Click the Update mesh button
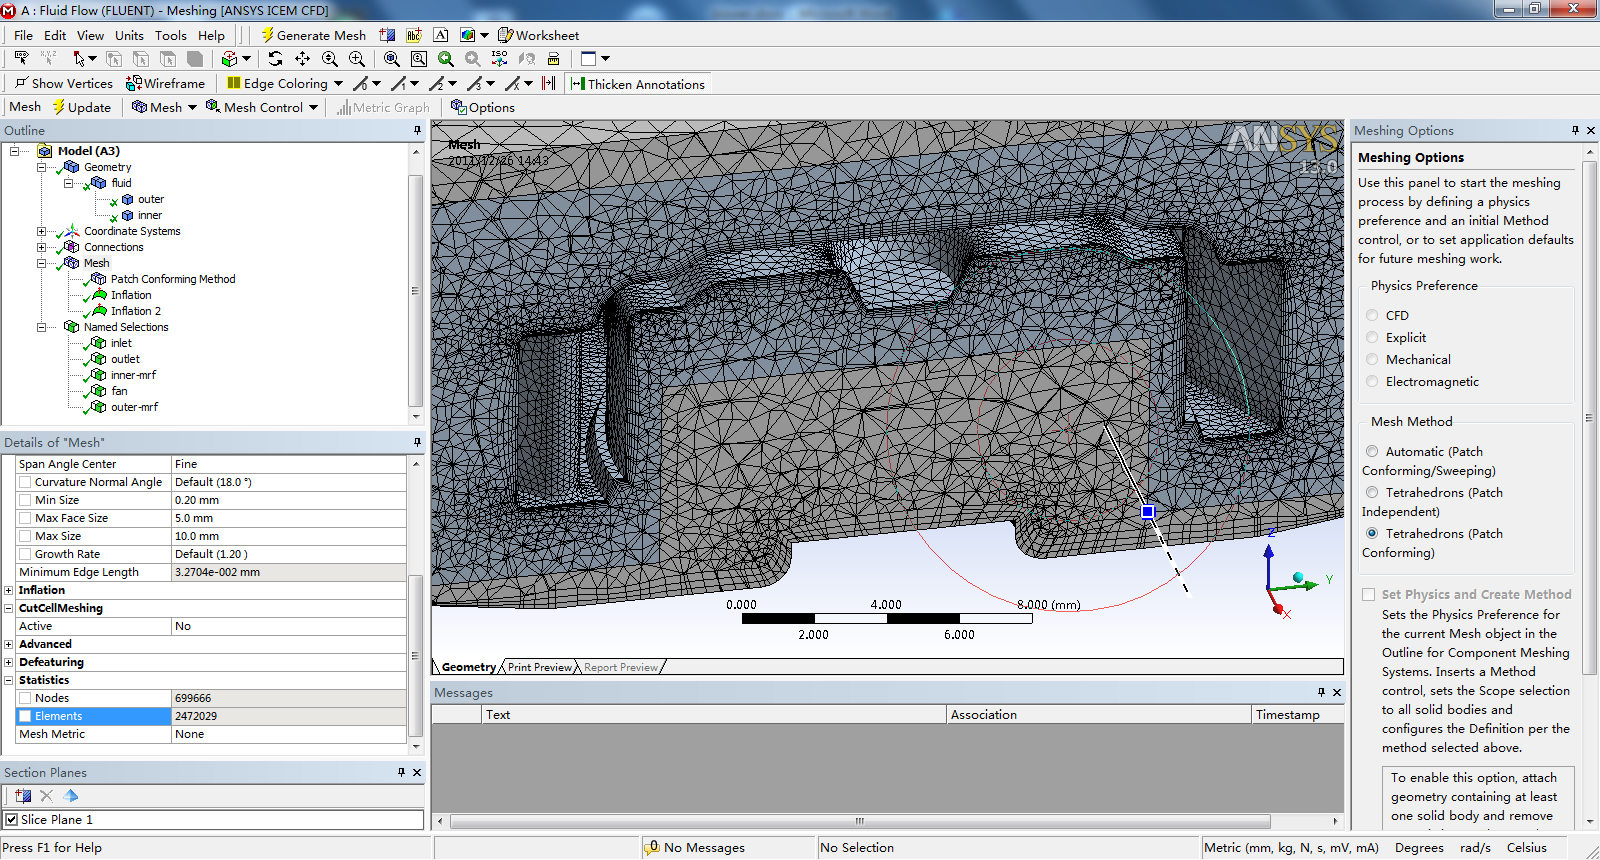 click(x=81, y=107)
